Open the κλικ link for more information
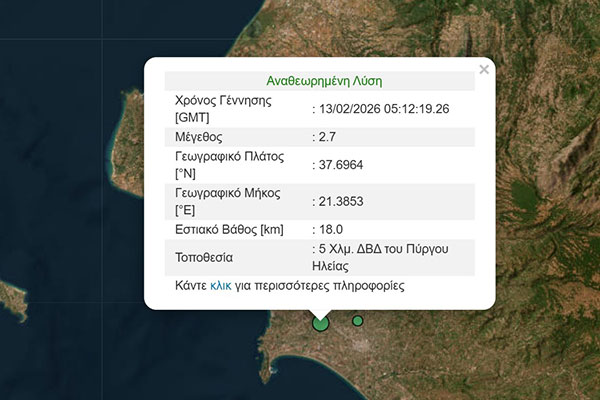 coord(220,287)
